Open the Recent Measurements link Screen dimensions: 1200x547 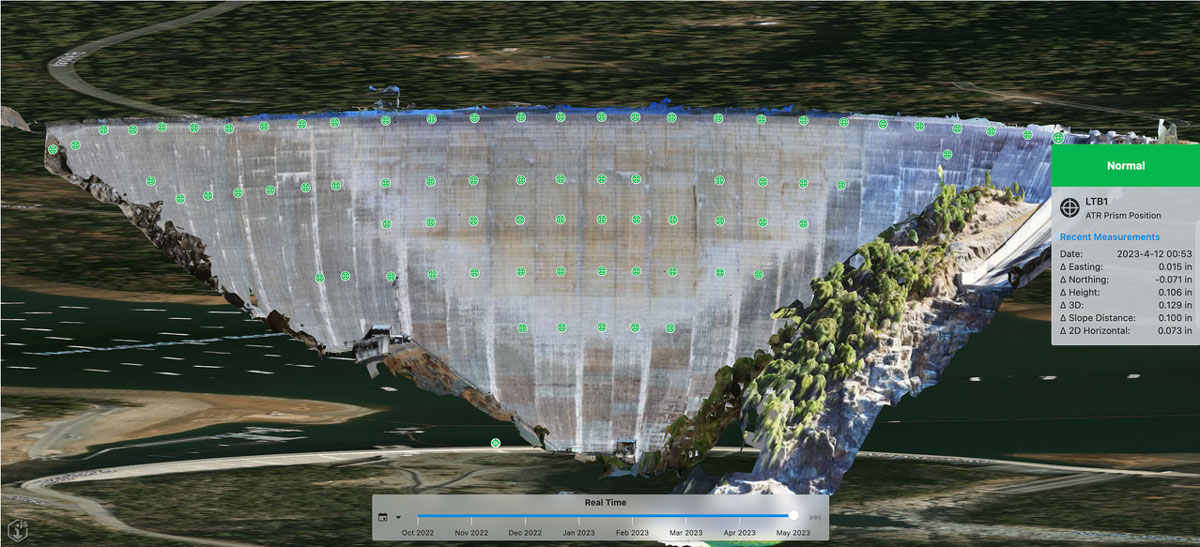[x=1109, y=237]
